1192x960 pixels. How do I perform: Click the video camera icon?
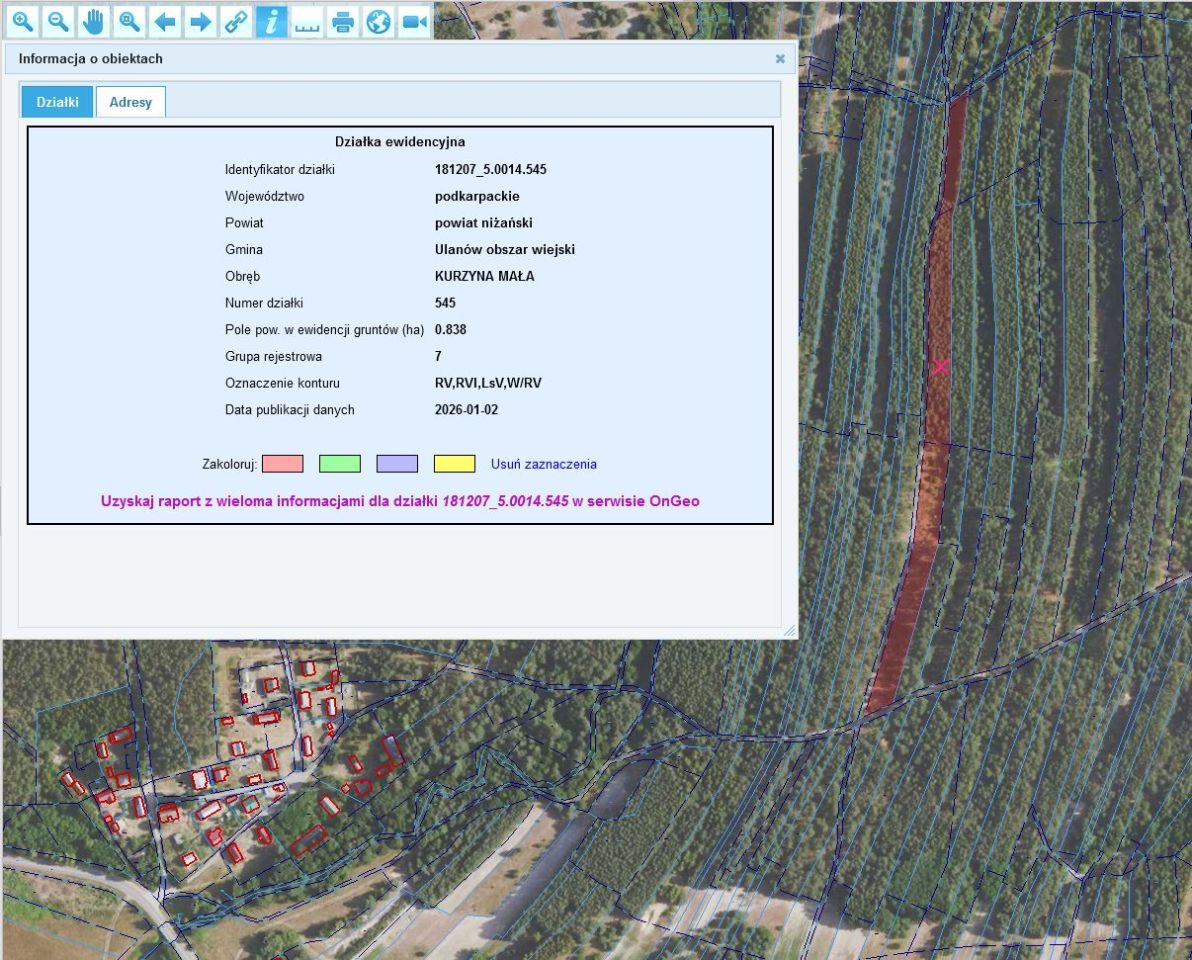414,21
